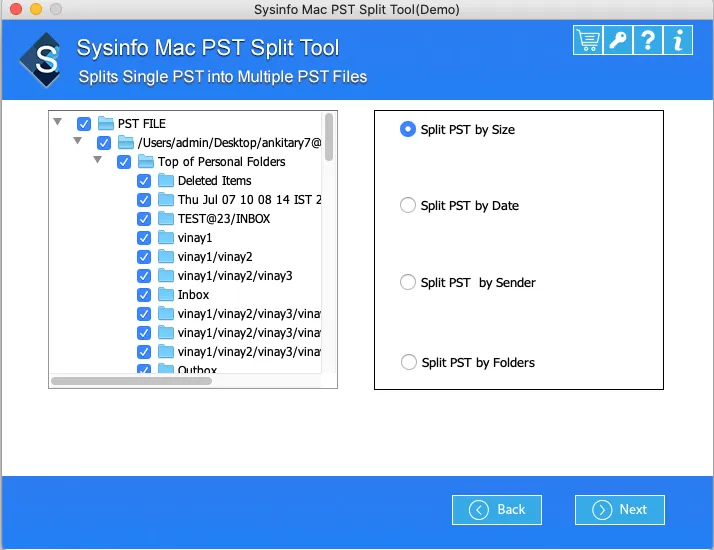The height and width of the screenshot is (550, 714).
Task: Click the Deleted Items folder icon
Action: 166,181
